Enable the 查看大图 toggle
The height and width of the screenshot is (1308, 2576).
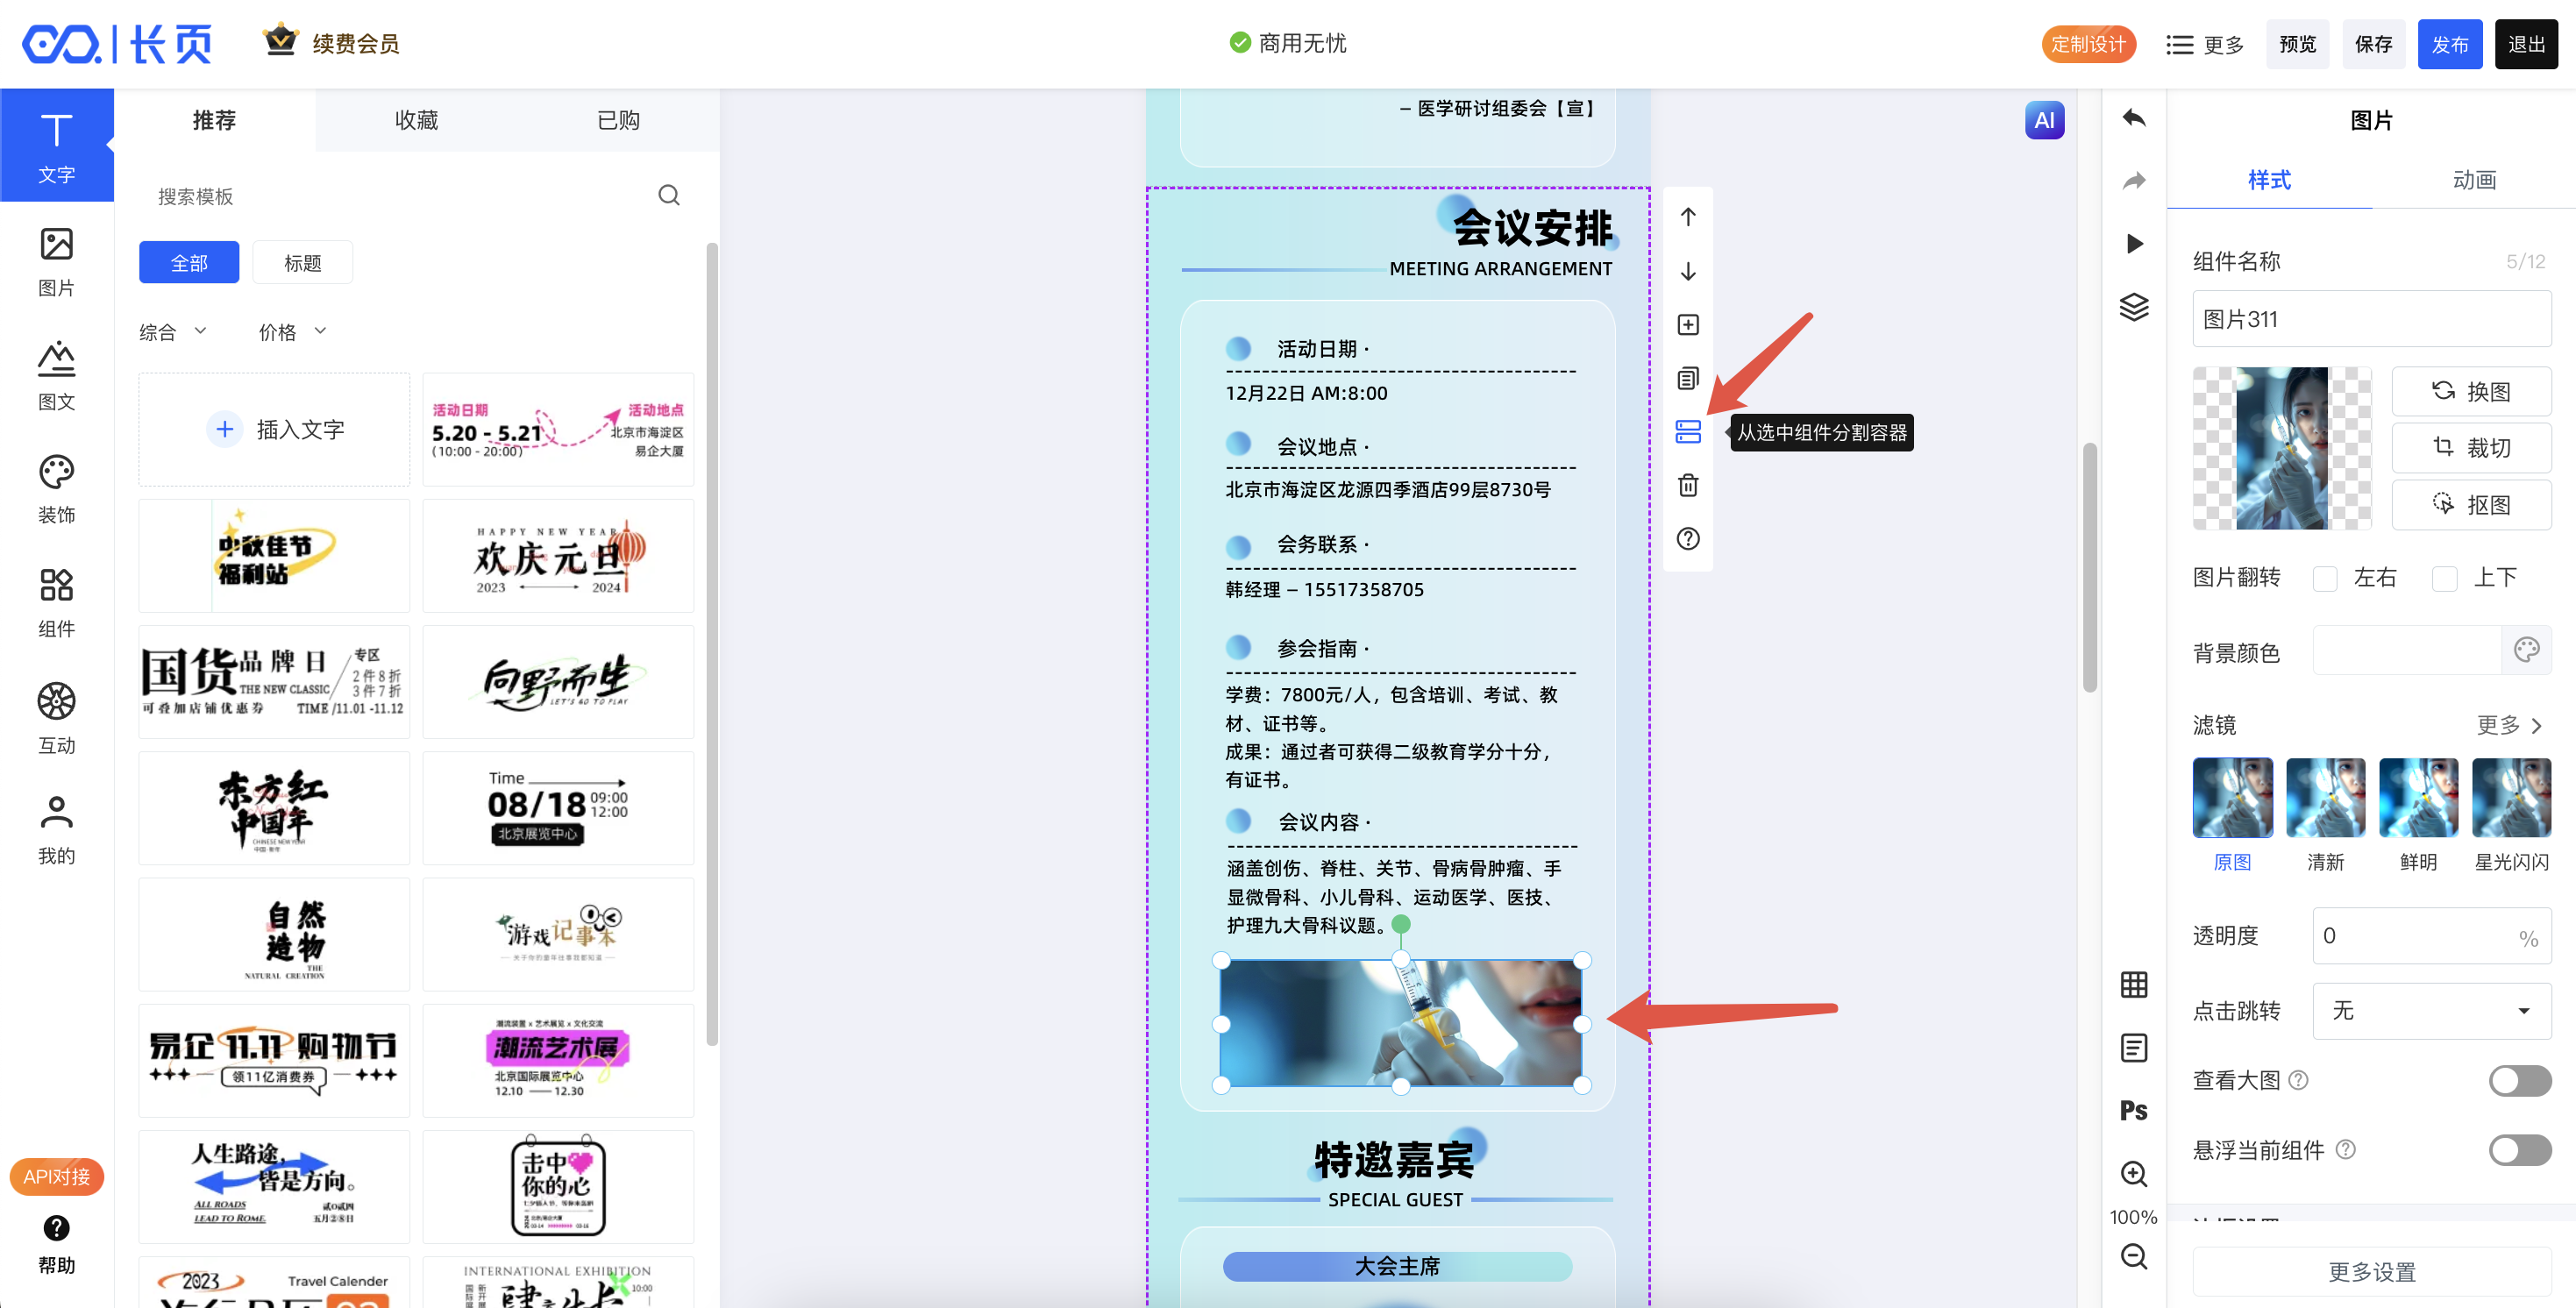coord(2519,1080)
